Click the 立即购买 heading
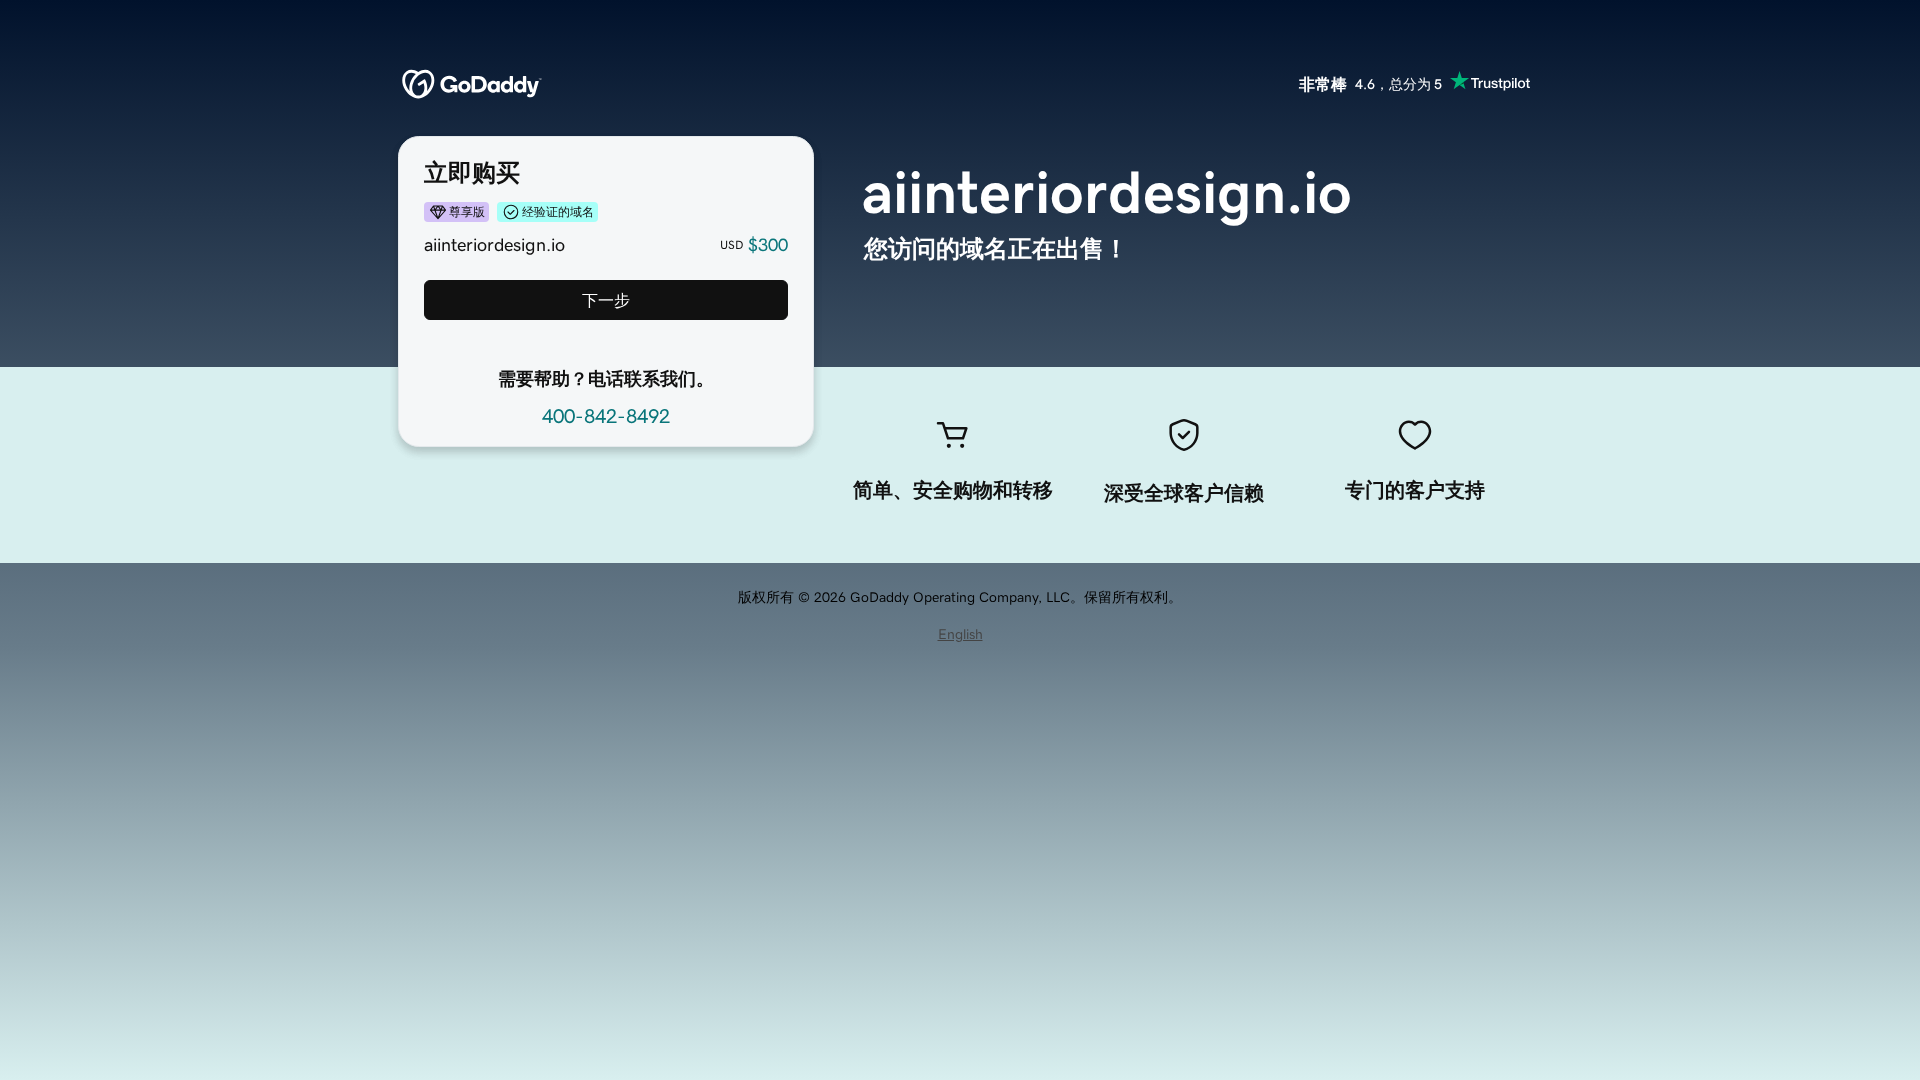Screen dimensions: 1920x1080 point(472,172)
